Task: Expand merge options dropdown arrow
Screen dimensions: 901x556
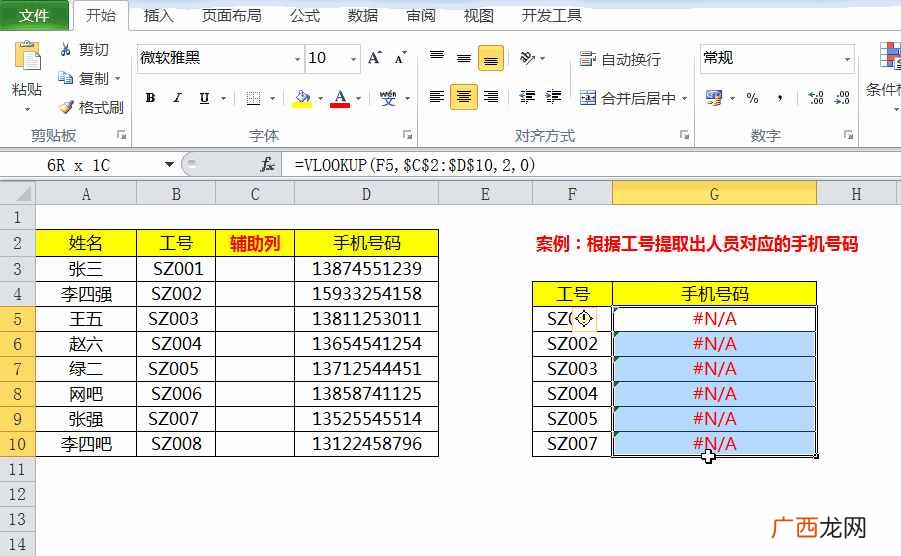Action: pyautogui.click(x=684, y=98)
